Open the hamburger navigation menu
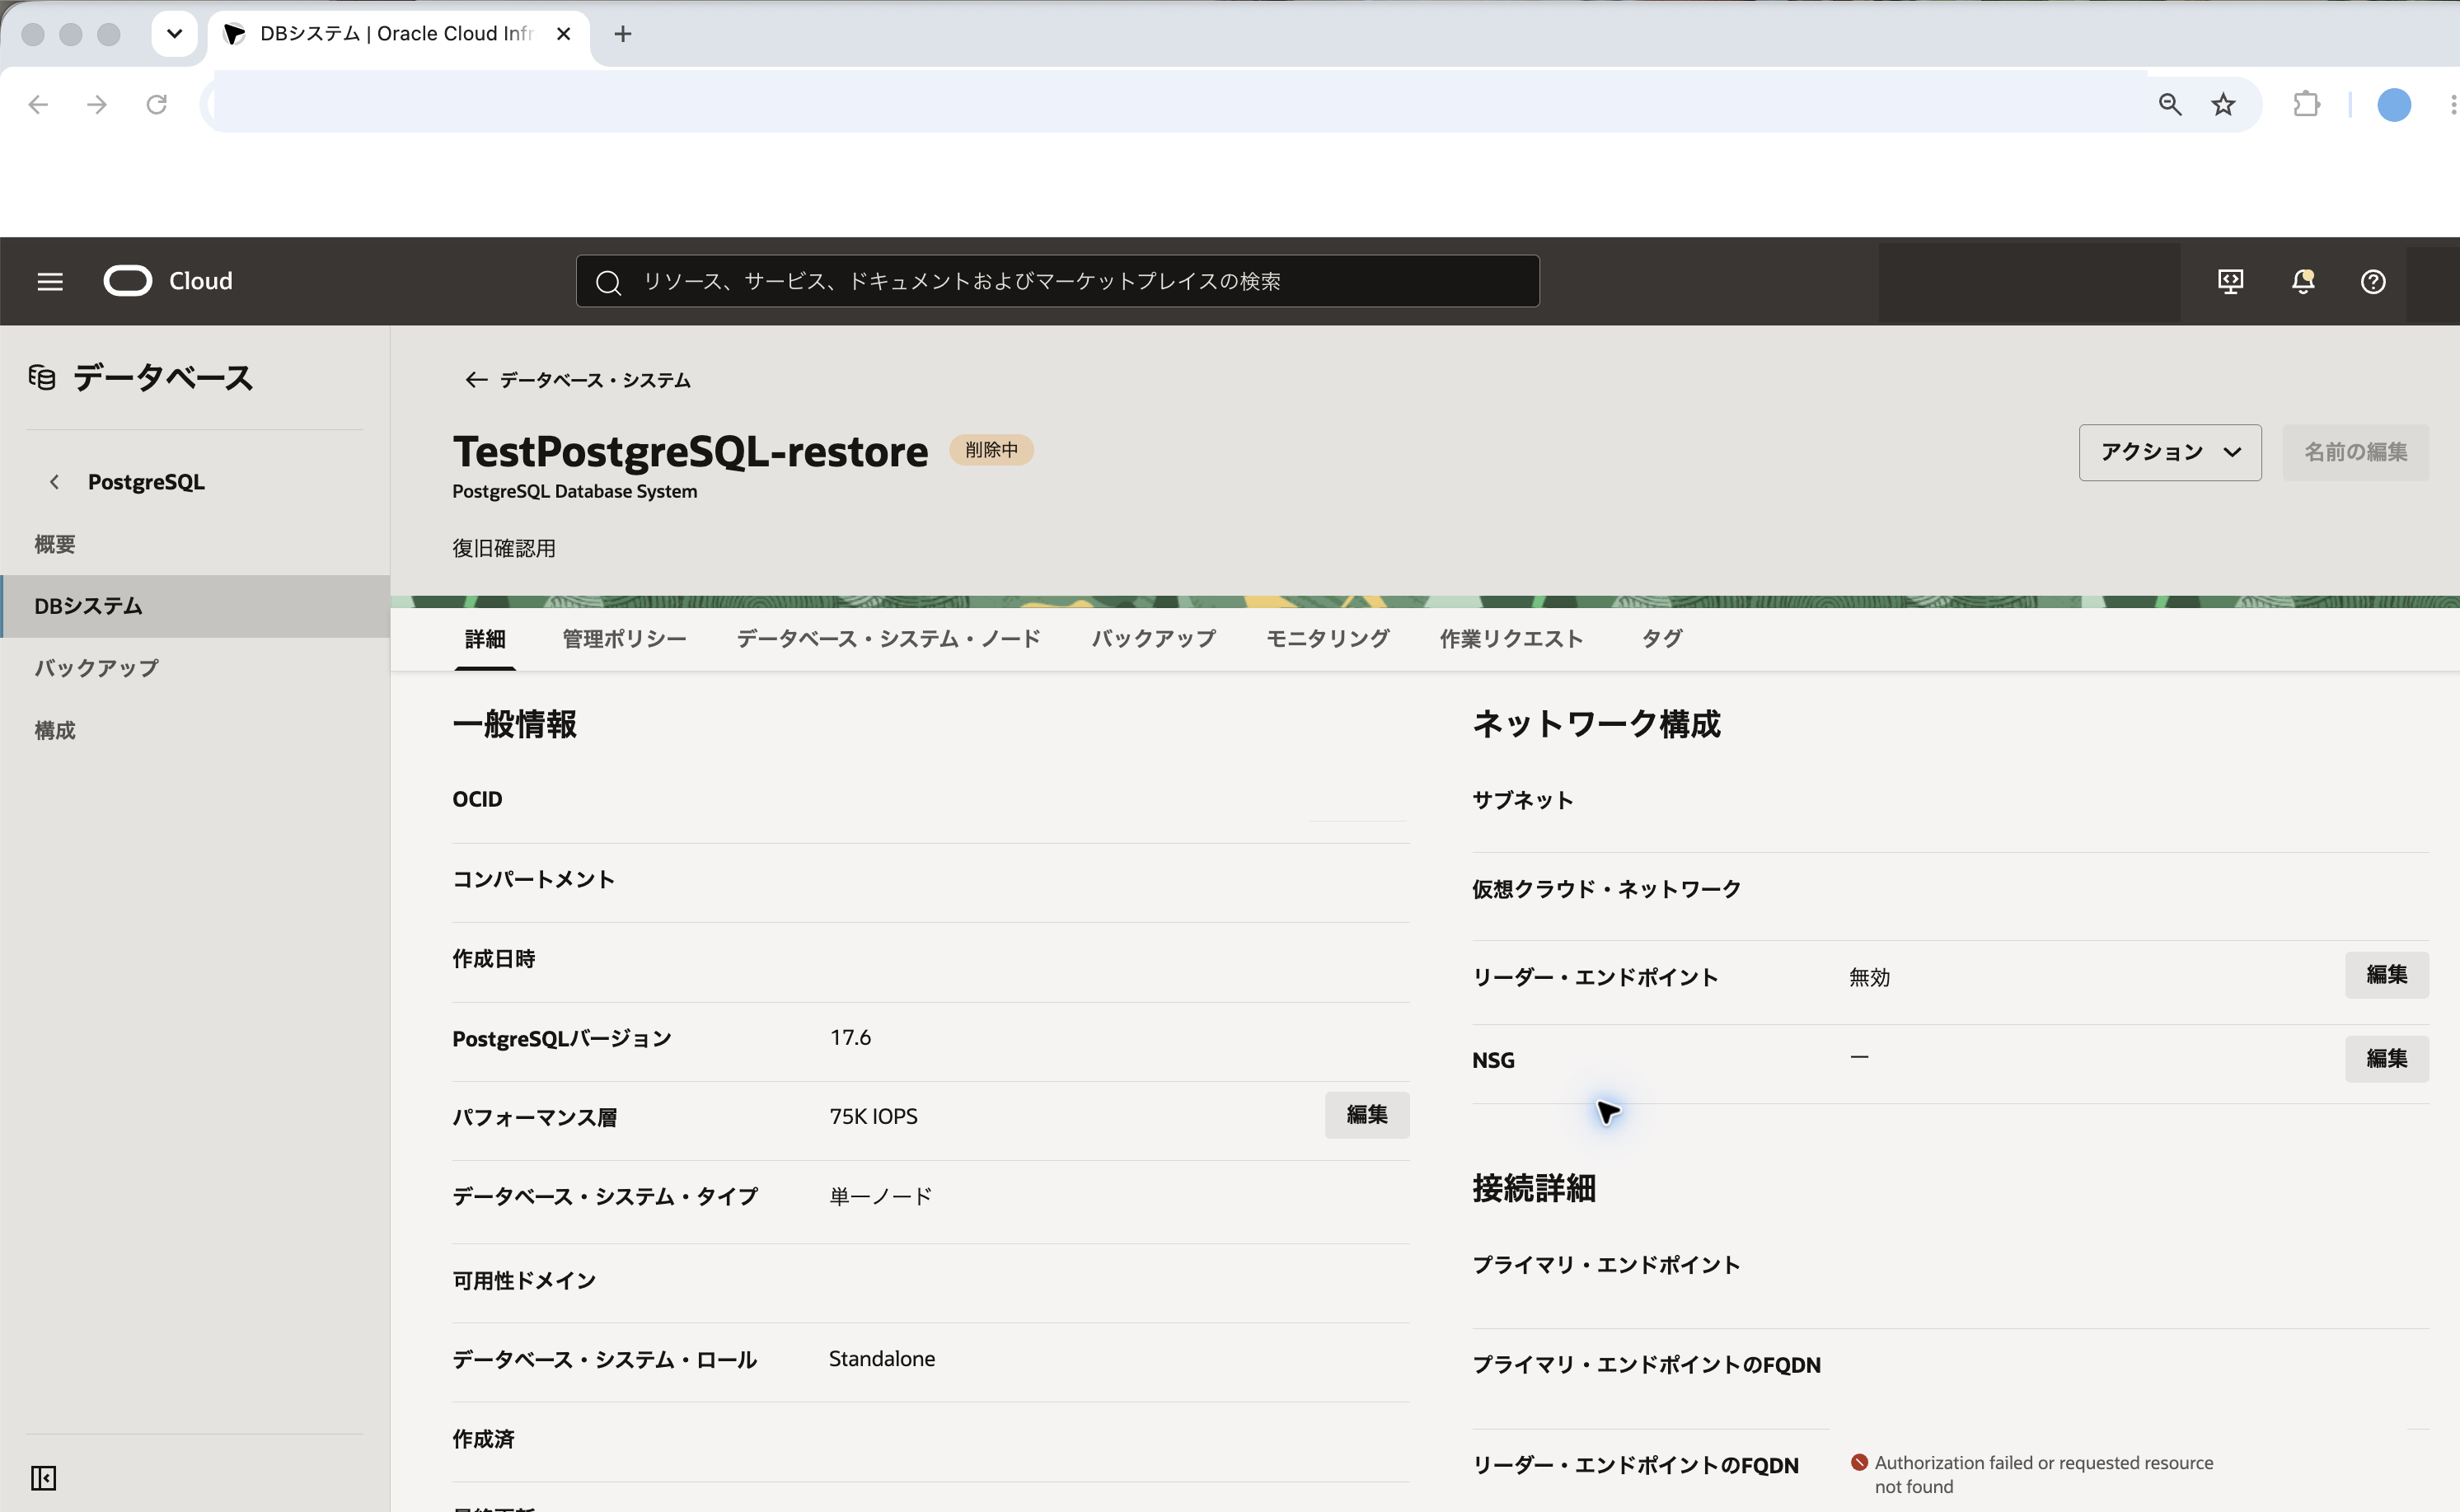2460x1512 pixels. point(50,281)
